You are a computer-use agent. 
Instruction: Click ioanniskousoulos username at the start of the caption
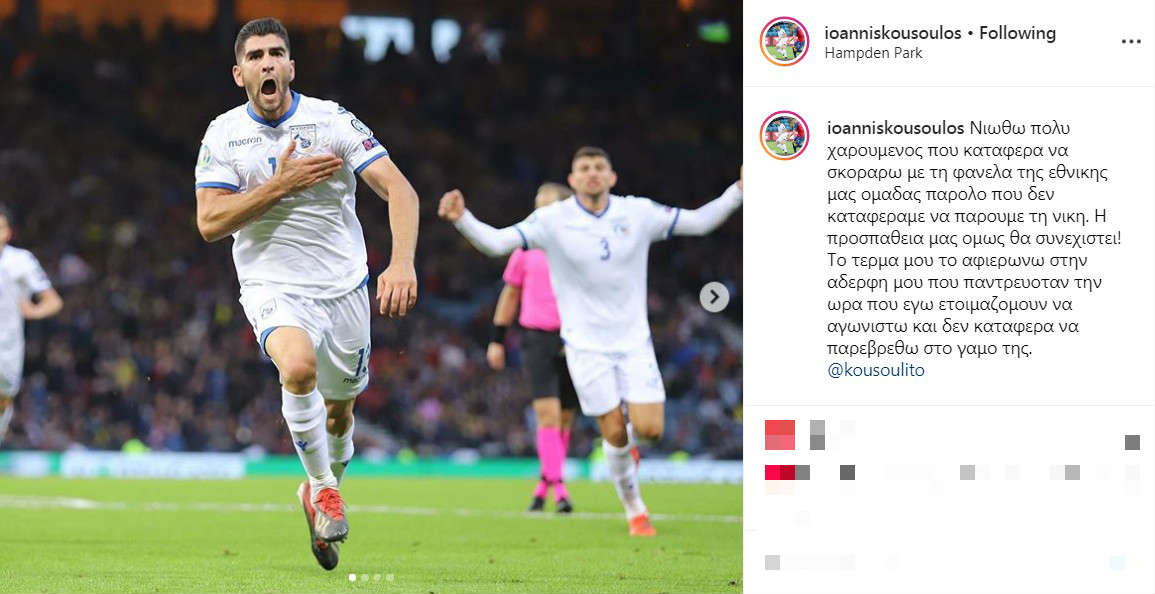point(895,128)
